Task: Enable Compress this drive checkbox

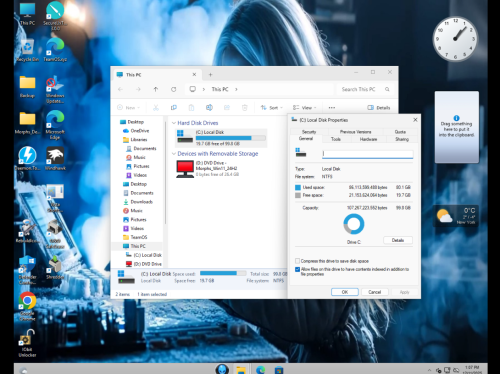Action: [x=297, y=261]
